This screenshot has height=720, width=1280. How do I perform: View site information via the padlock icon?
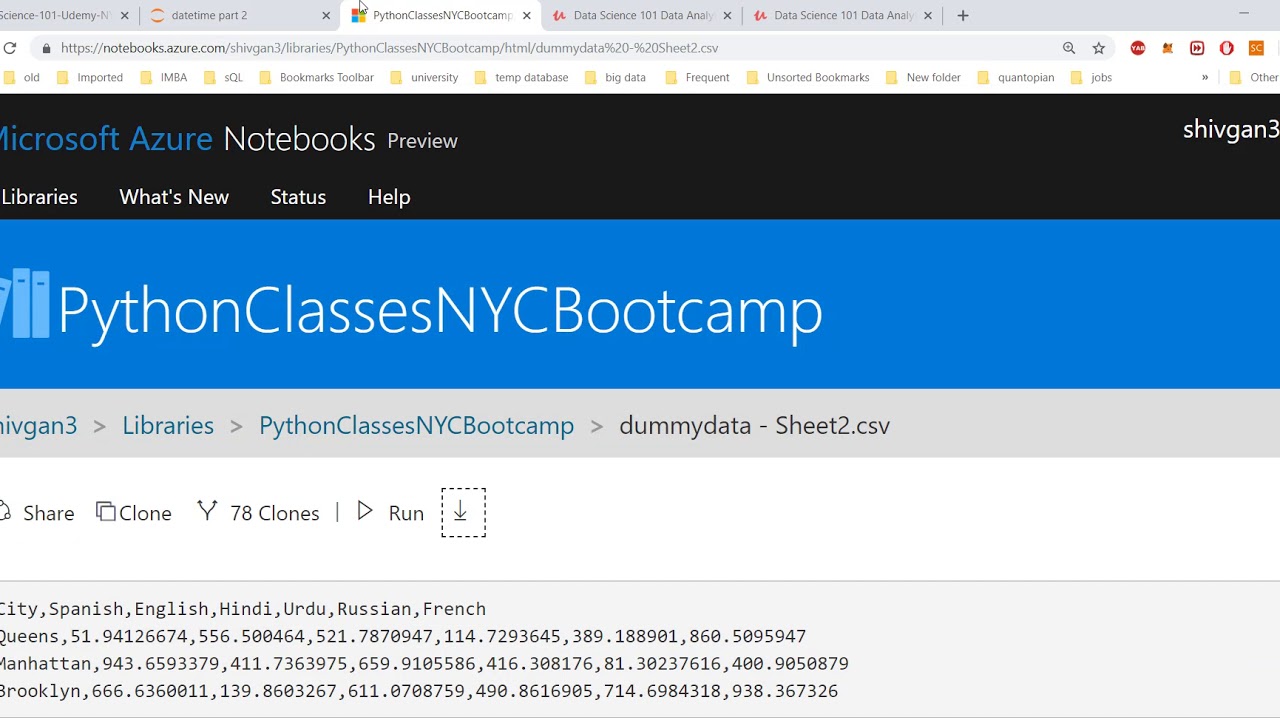coord(46,48)
